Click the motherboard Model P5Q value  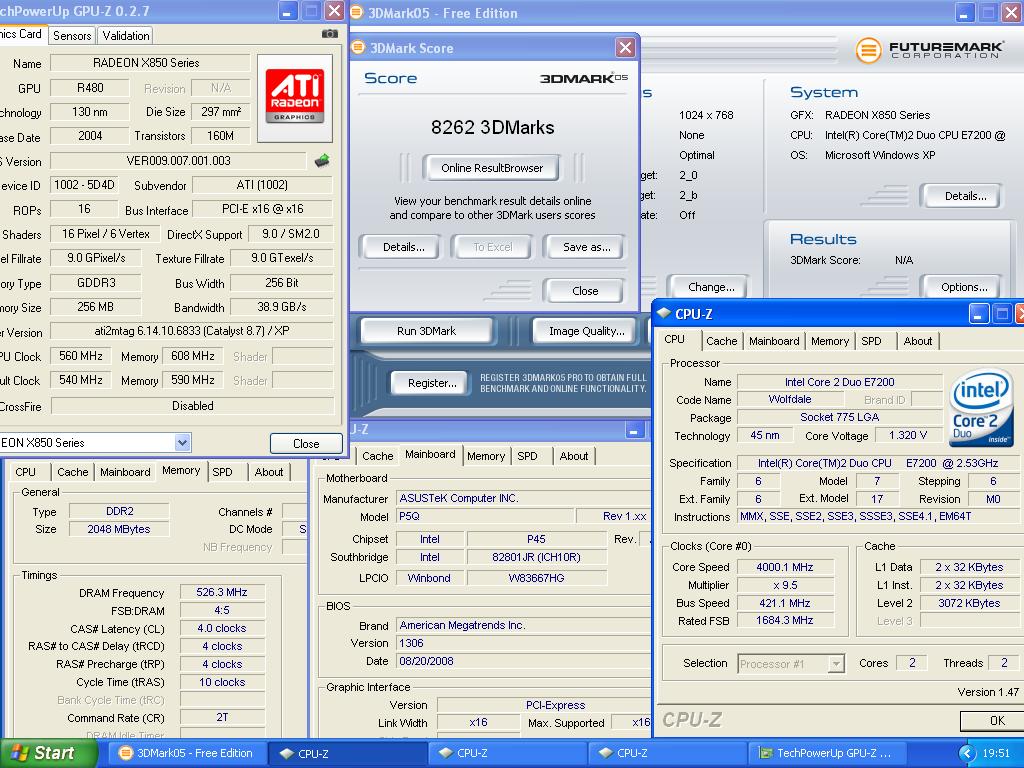point(485,516)
